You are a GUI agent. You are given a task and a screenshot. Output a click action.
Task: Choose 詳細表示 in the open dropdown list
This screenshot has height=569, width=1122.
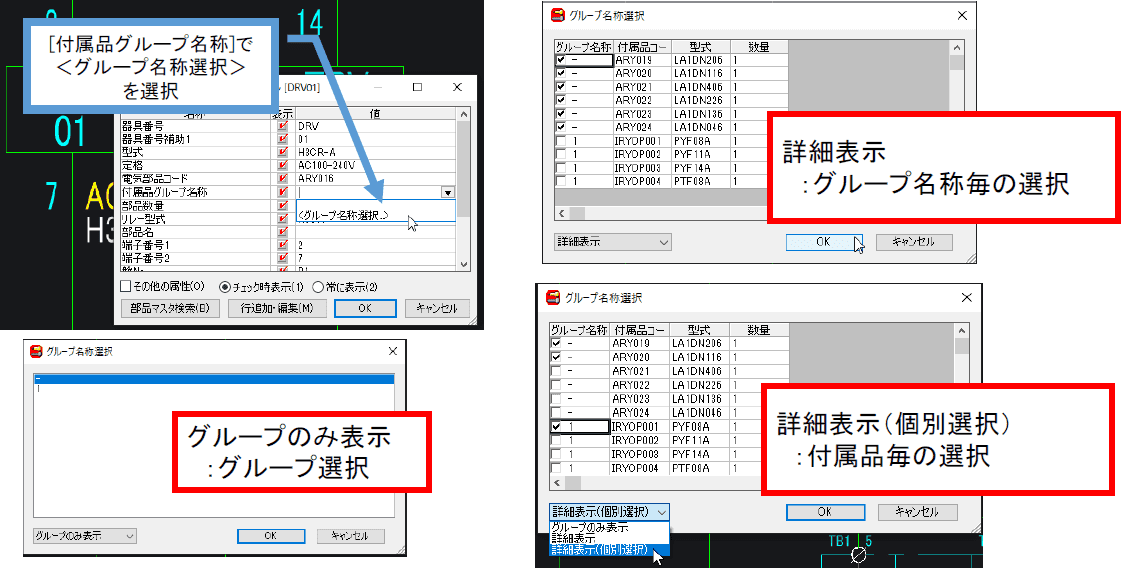(610, 538)
